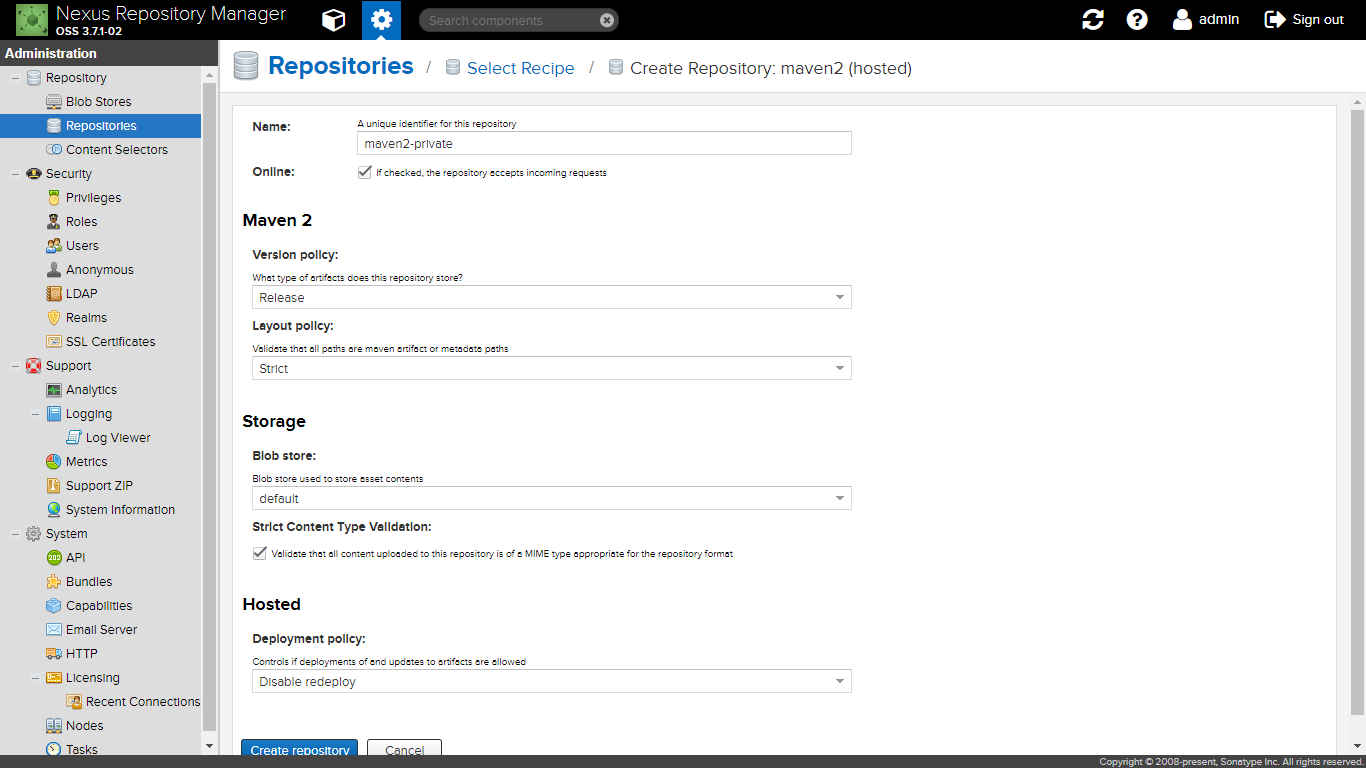1366x768 pixels.
Task: Open Email Server envelope icon
Action: 54,630
